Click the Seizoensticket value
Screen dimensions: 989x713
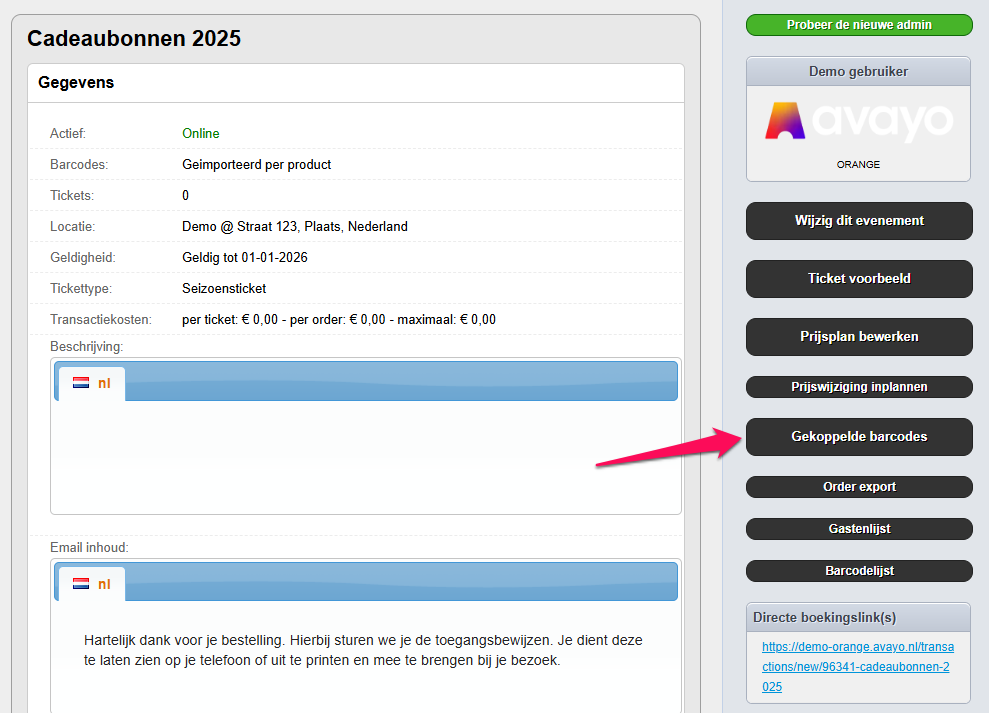click(224, 288)
